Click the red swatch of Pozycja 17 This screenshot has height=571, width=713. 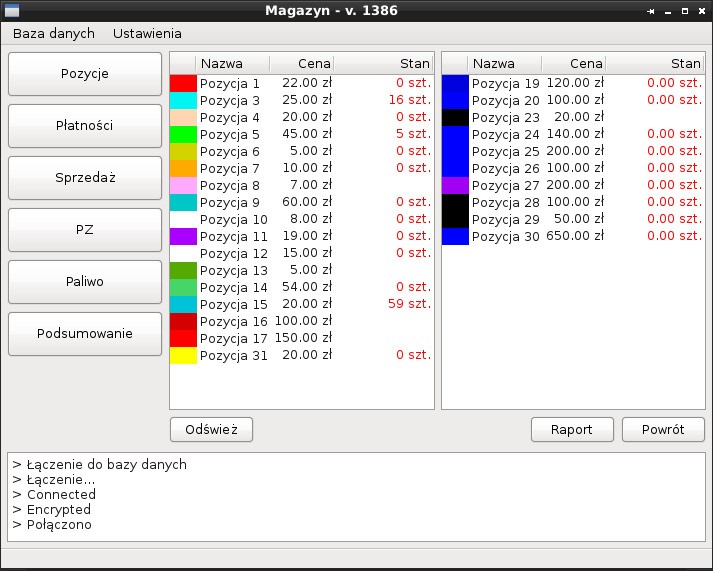pyautogui.click(x=183, y=338)
